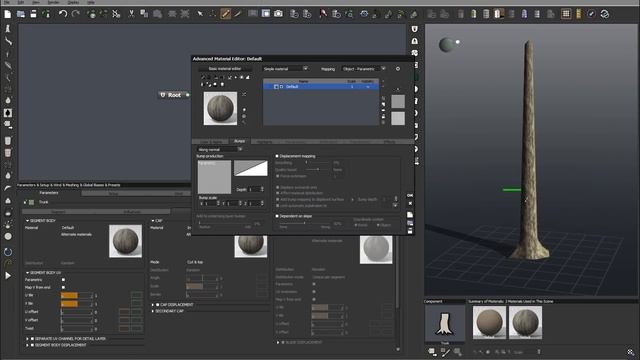Collapse the SEGMENT BODY UV section
The width and height of the screenshot is (640, 360).
(27, 273)
